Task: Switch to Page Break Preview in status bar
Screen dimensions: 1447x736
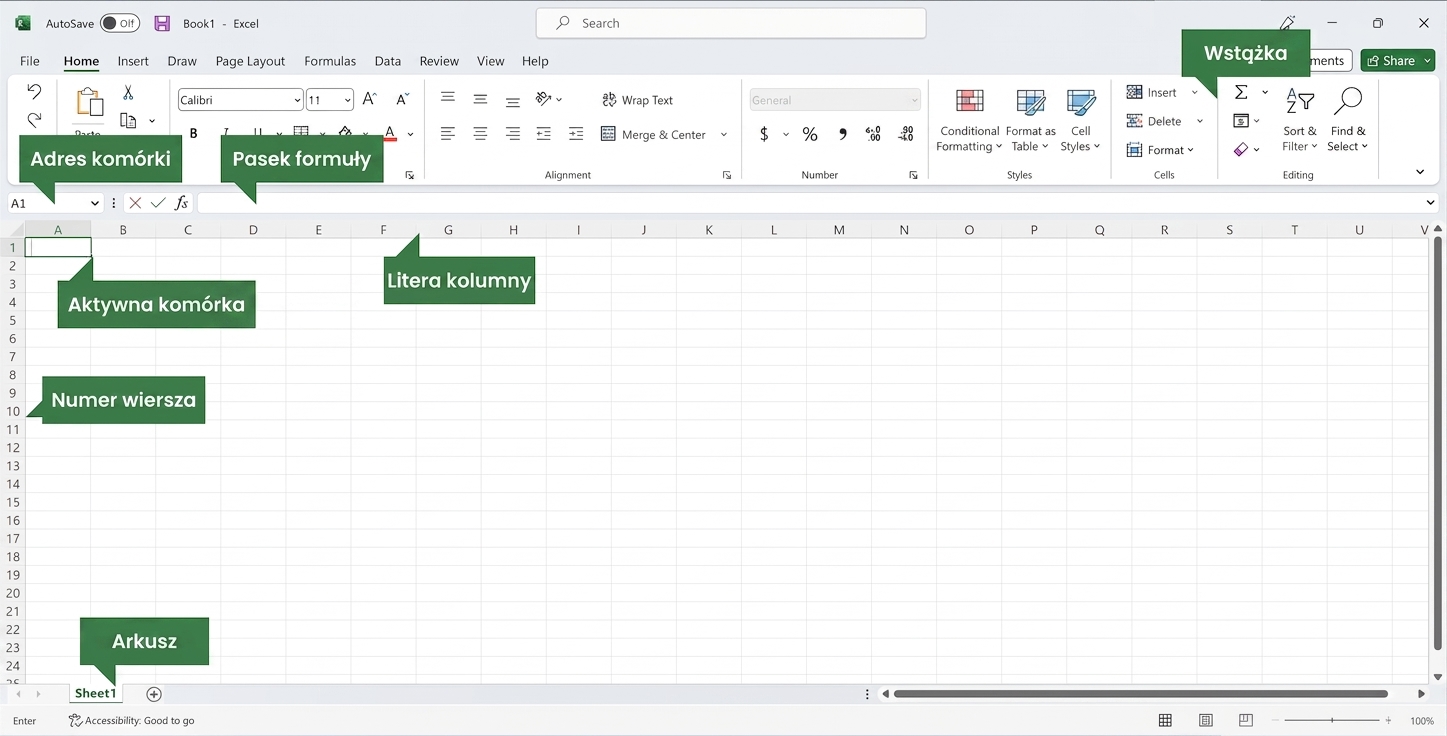Action: tap(1246, 720)
